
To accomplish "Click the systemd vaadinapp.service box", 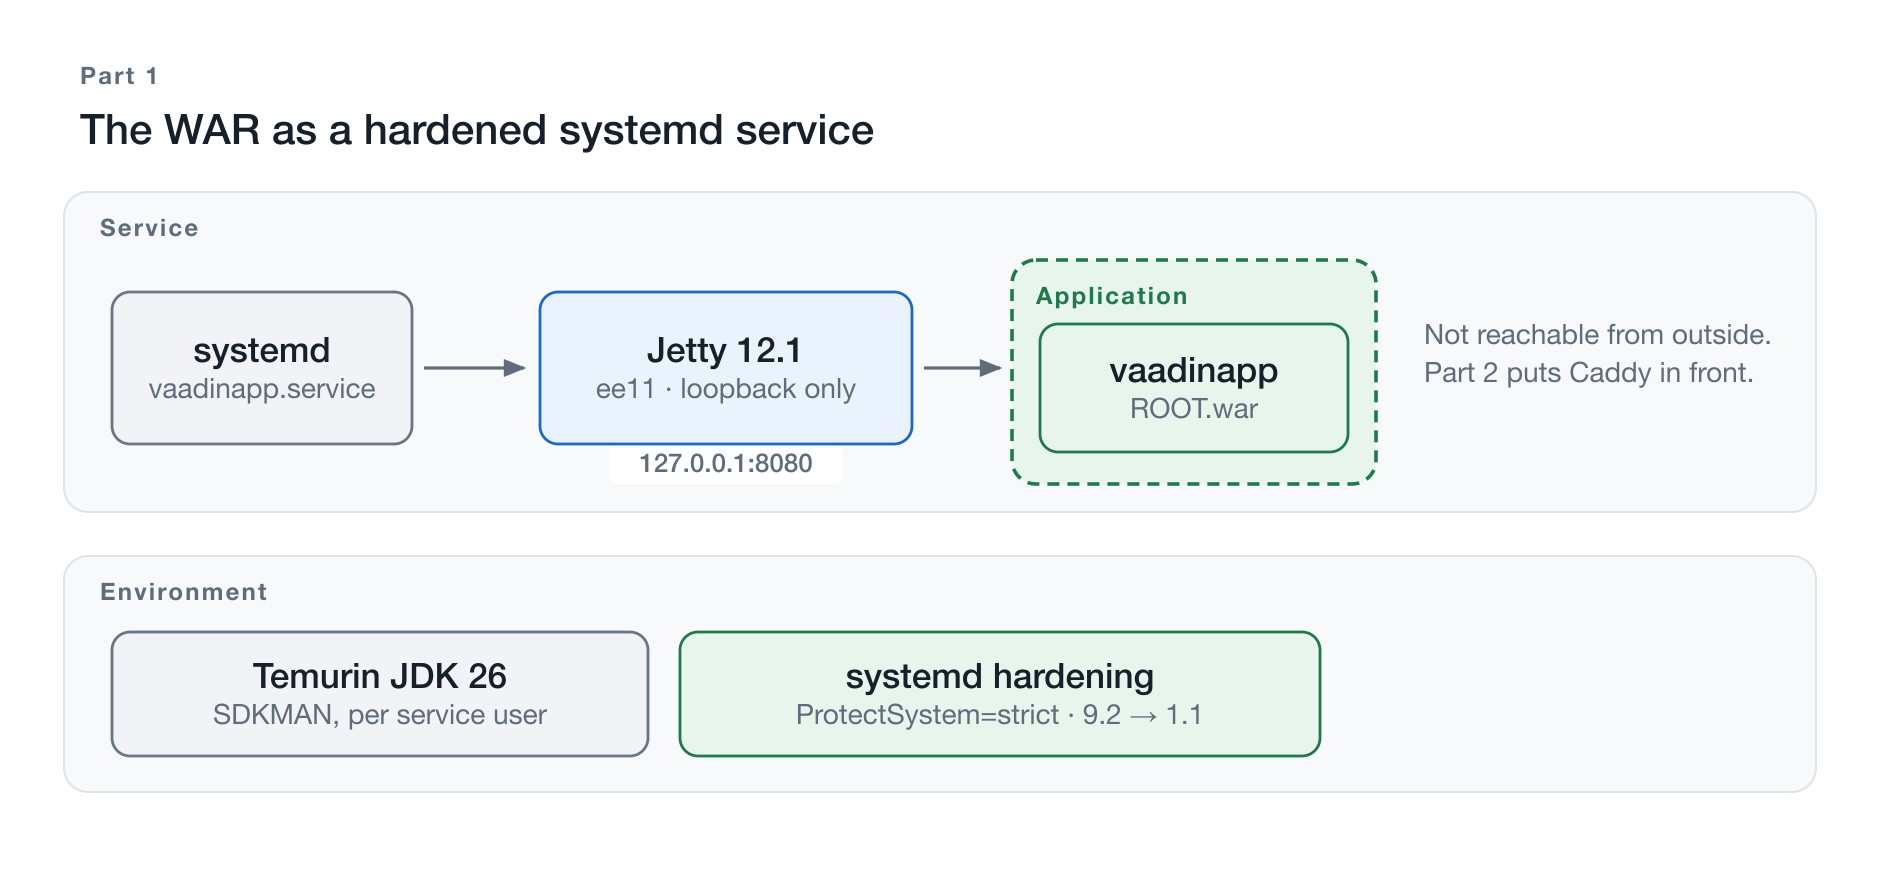I will tap(262, 368).
